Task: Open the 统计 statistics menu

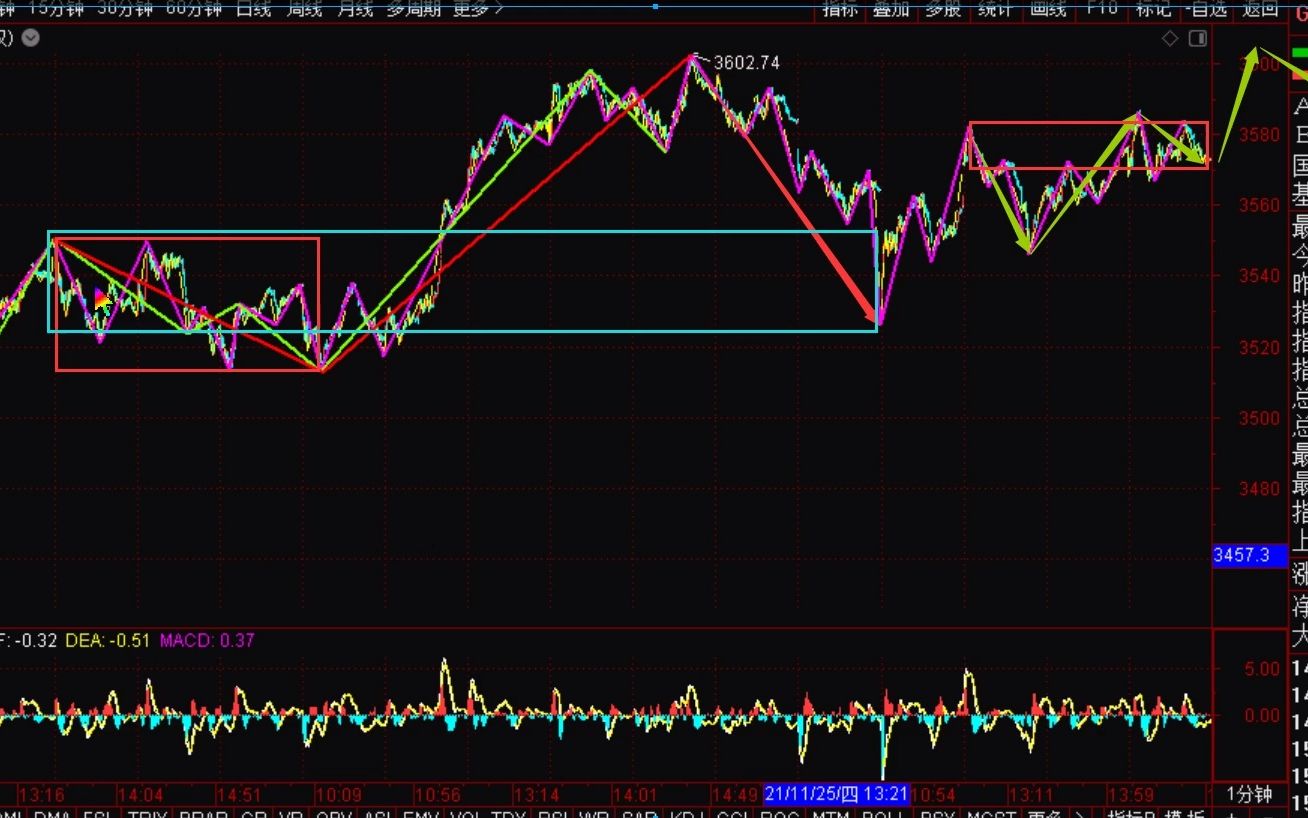Action: click(x=994, y=8)
